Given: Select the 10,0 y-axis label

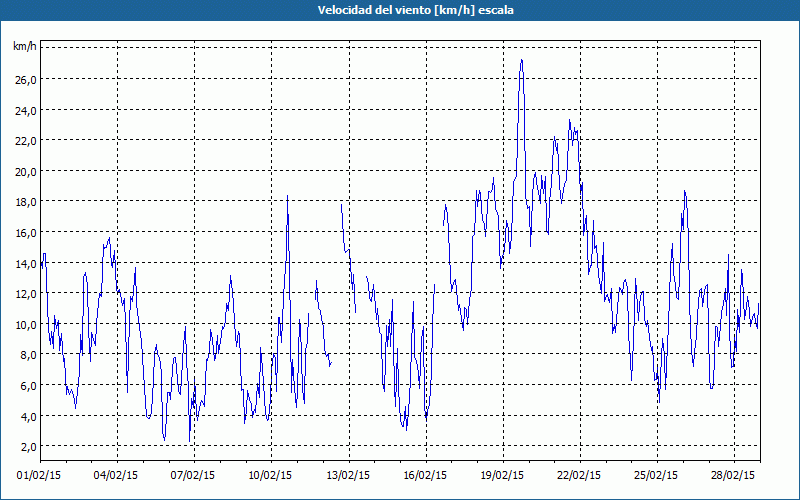Looking at the screenshot, I should click(26, 324).
